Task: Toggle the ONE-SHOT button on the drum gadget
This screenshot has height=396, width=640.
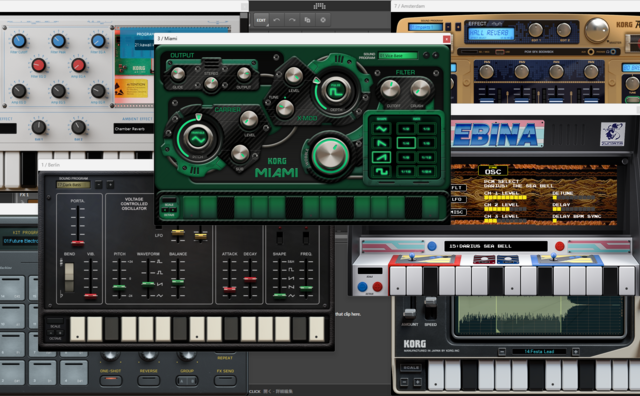Action: tap(111, 380)
